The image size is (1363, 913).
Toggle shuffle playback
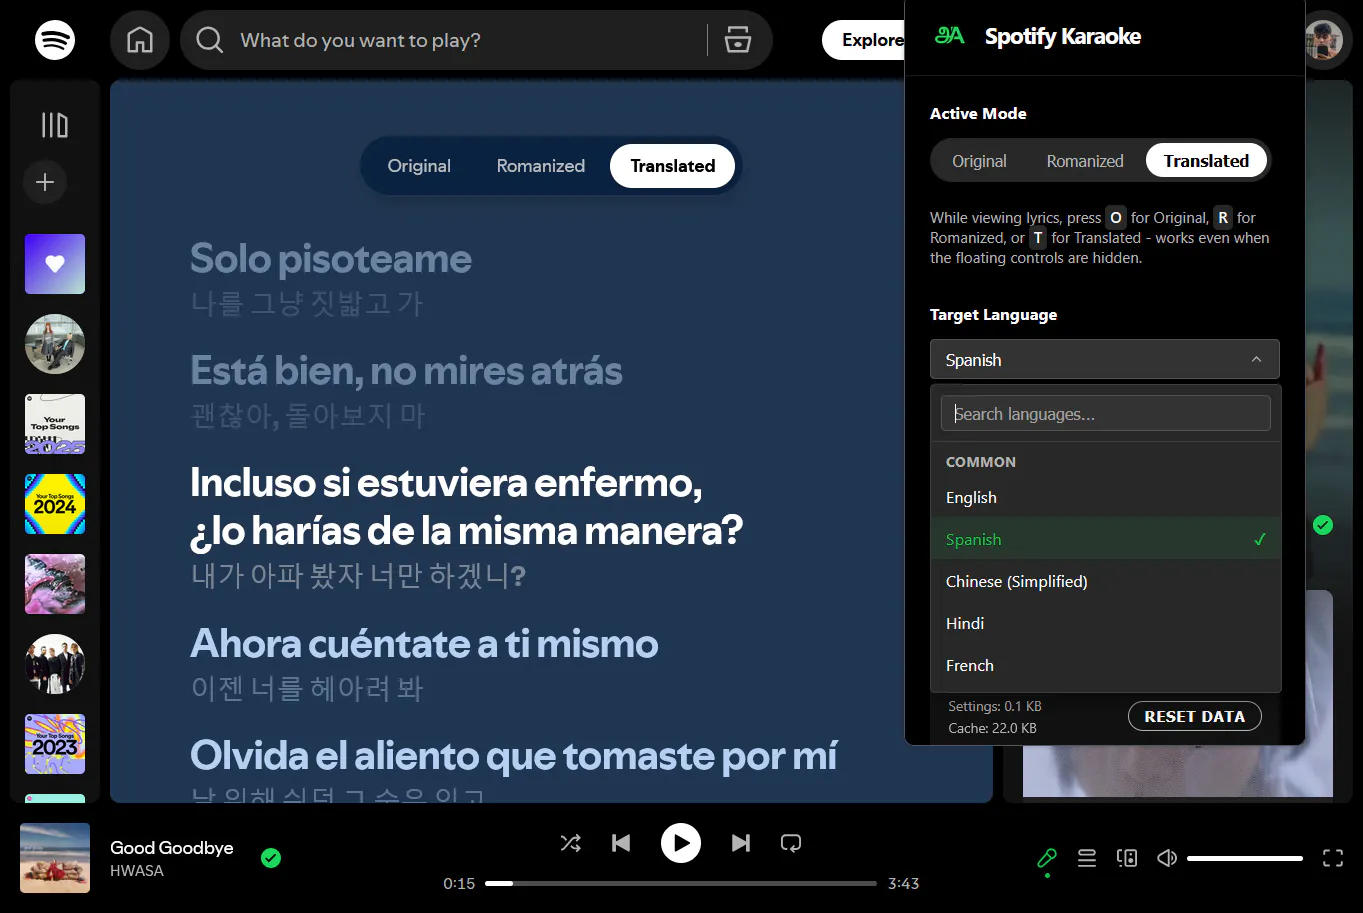(x=571, y=843)
